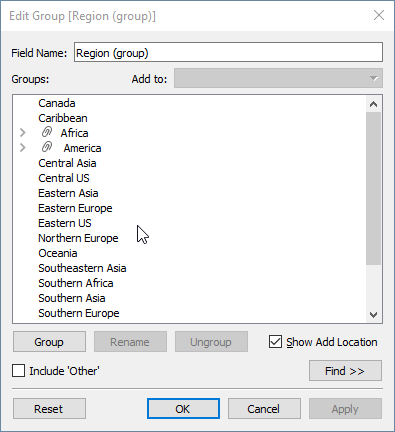Image resolution: width=395 pixels, height=432 pixels.
Task: Click into the Field Name text box
Action: coord(228,52)
